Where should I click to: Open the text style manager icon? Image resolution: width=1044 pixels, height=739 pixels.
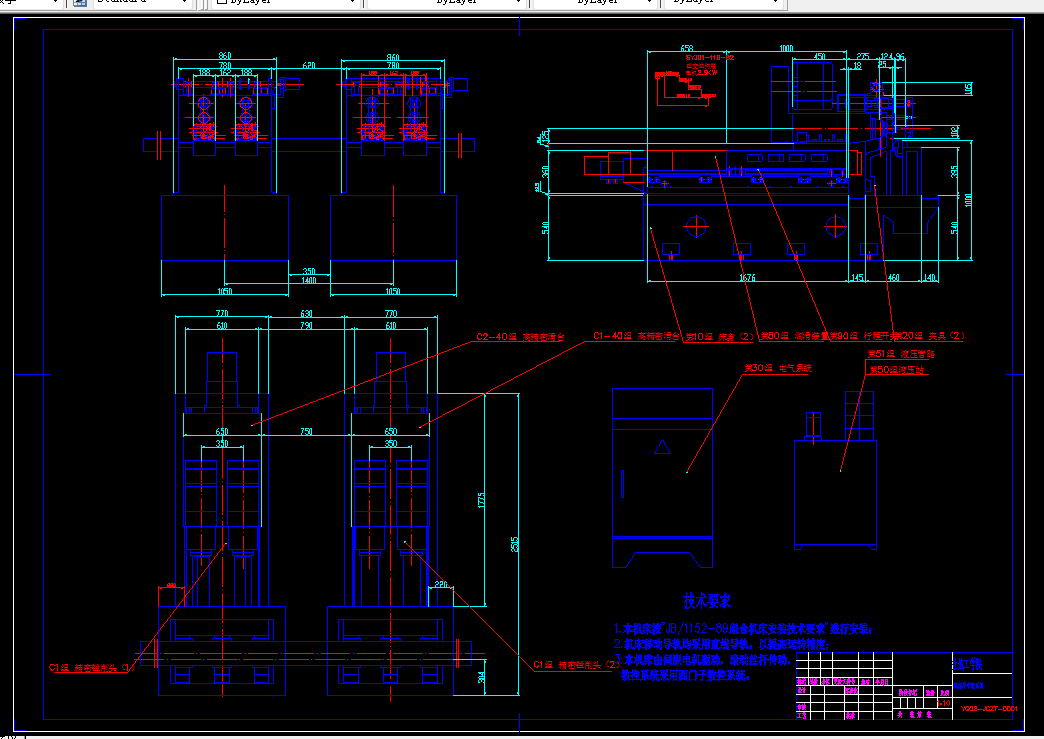(80, 2)
